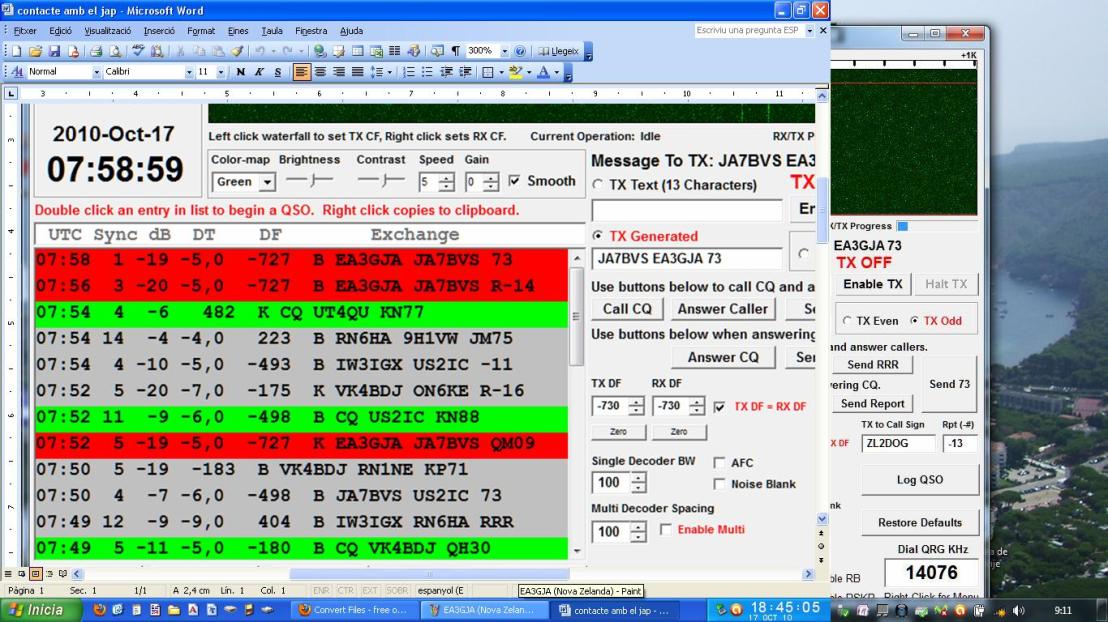The image size is (1108, 622).
Task: Enable the AFC checkbox
Action: click(x=720, y=463)
